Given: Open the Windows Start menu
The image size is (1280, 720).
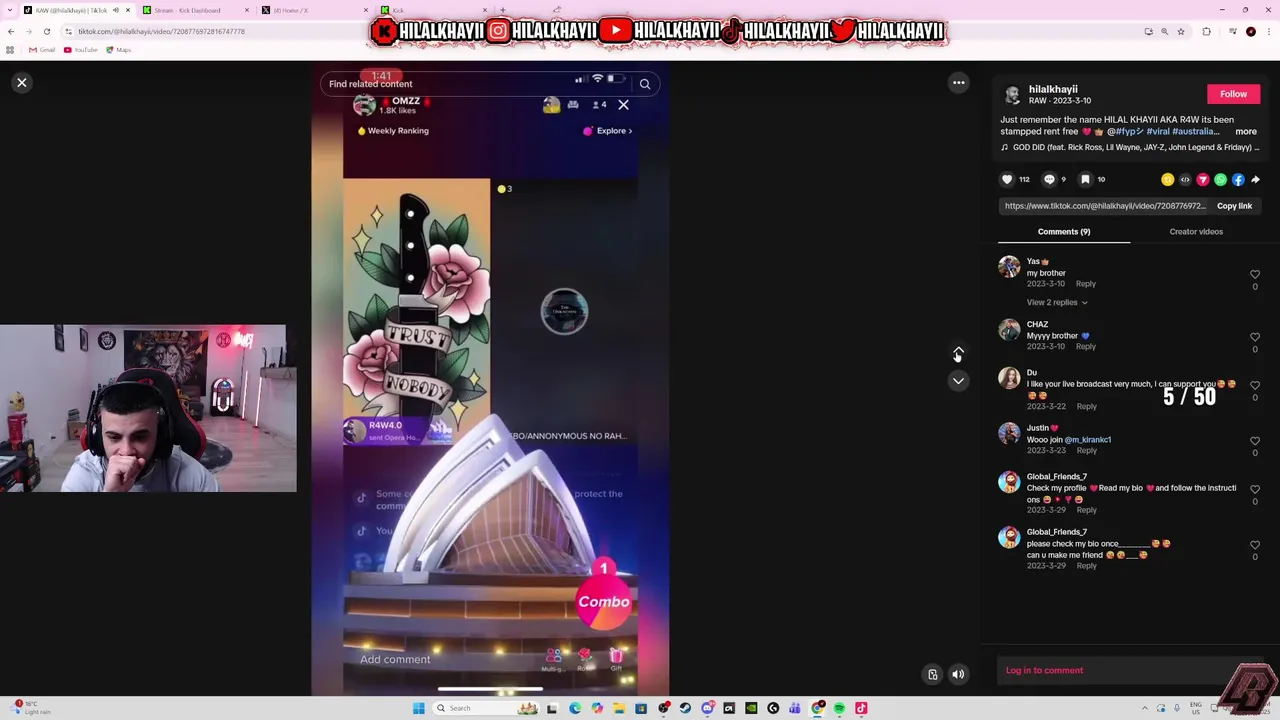Looking at the screenshot, I should pyautogui.click(x=418, y=708).
